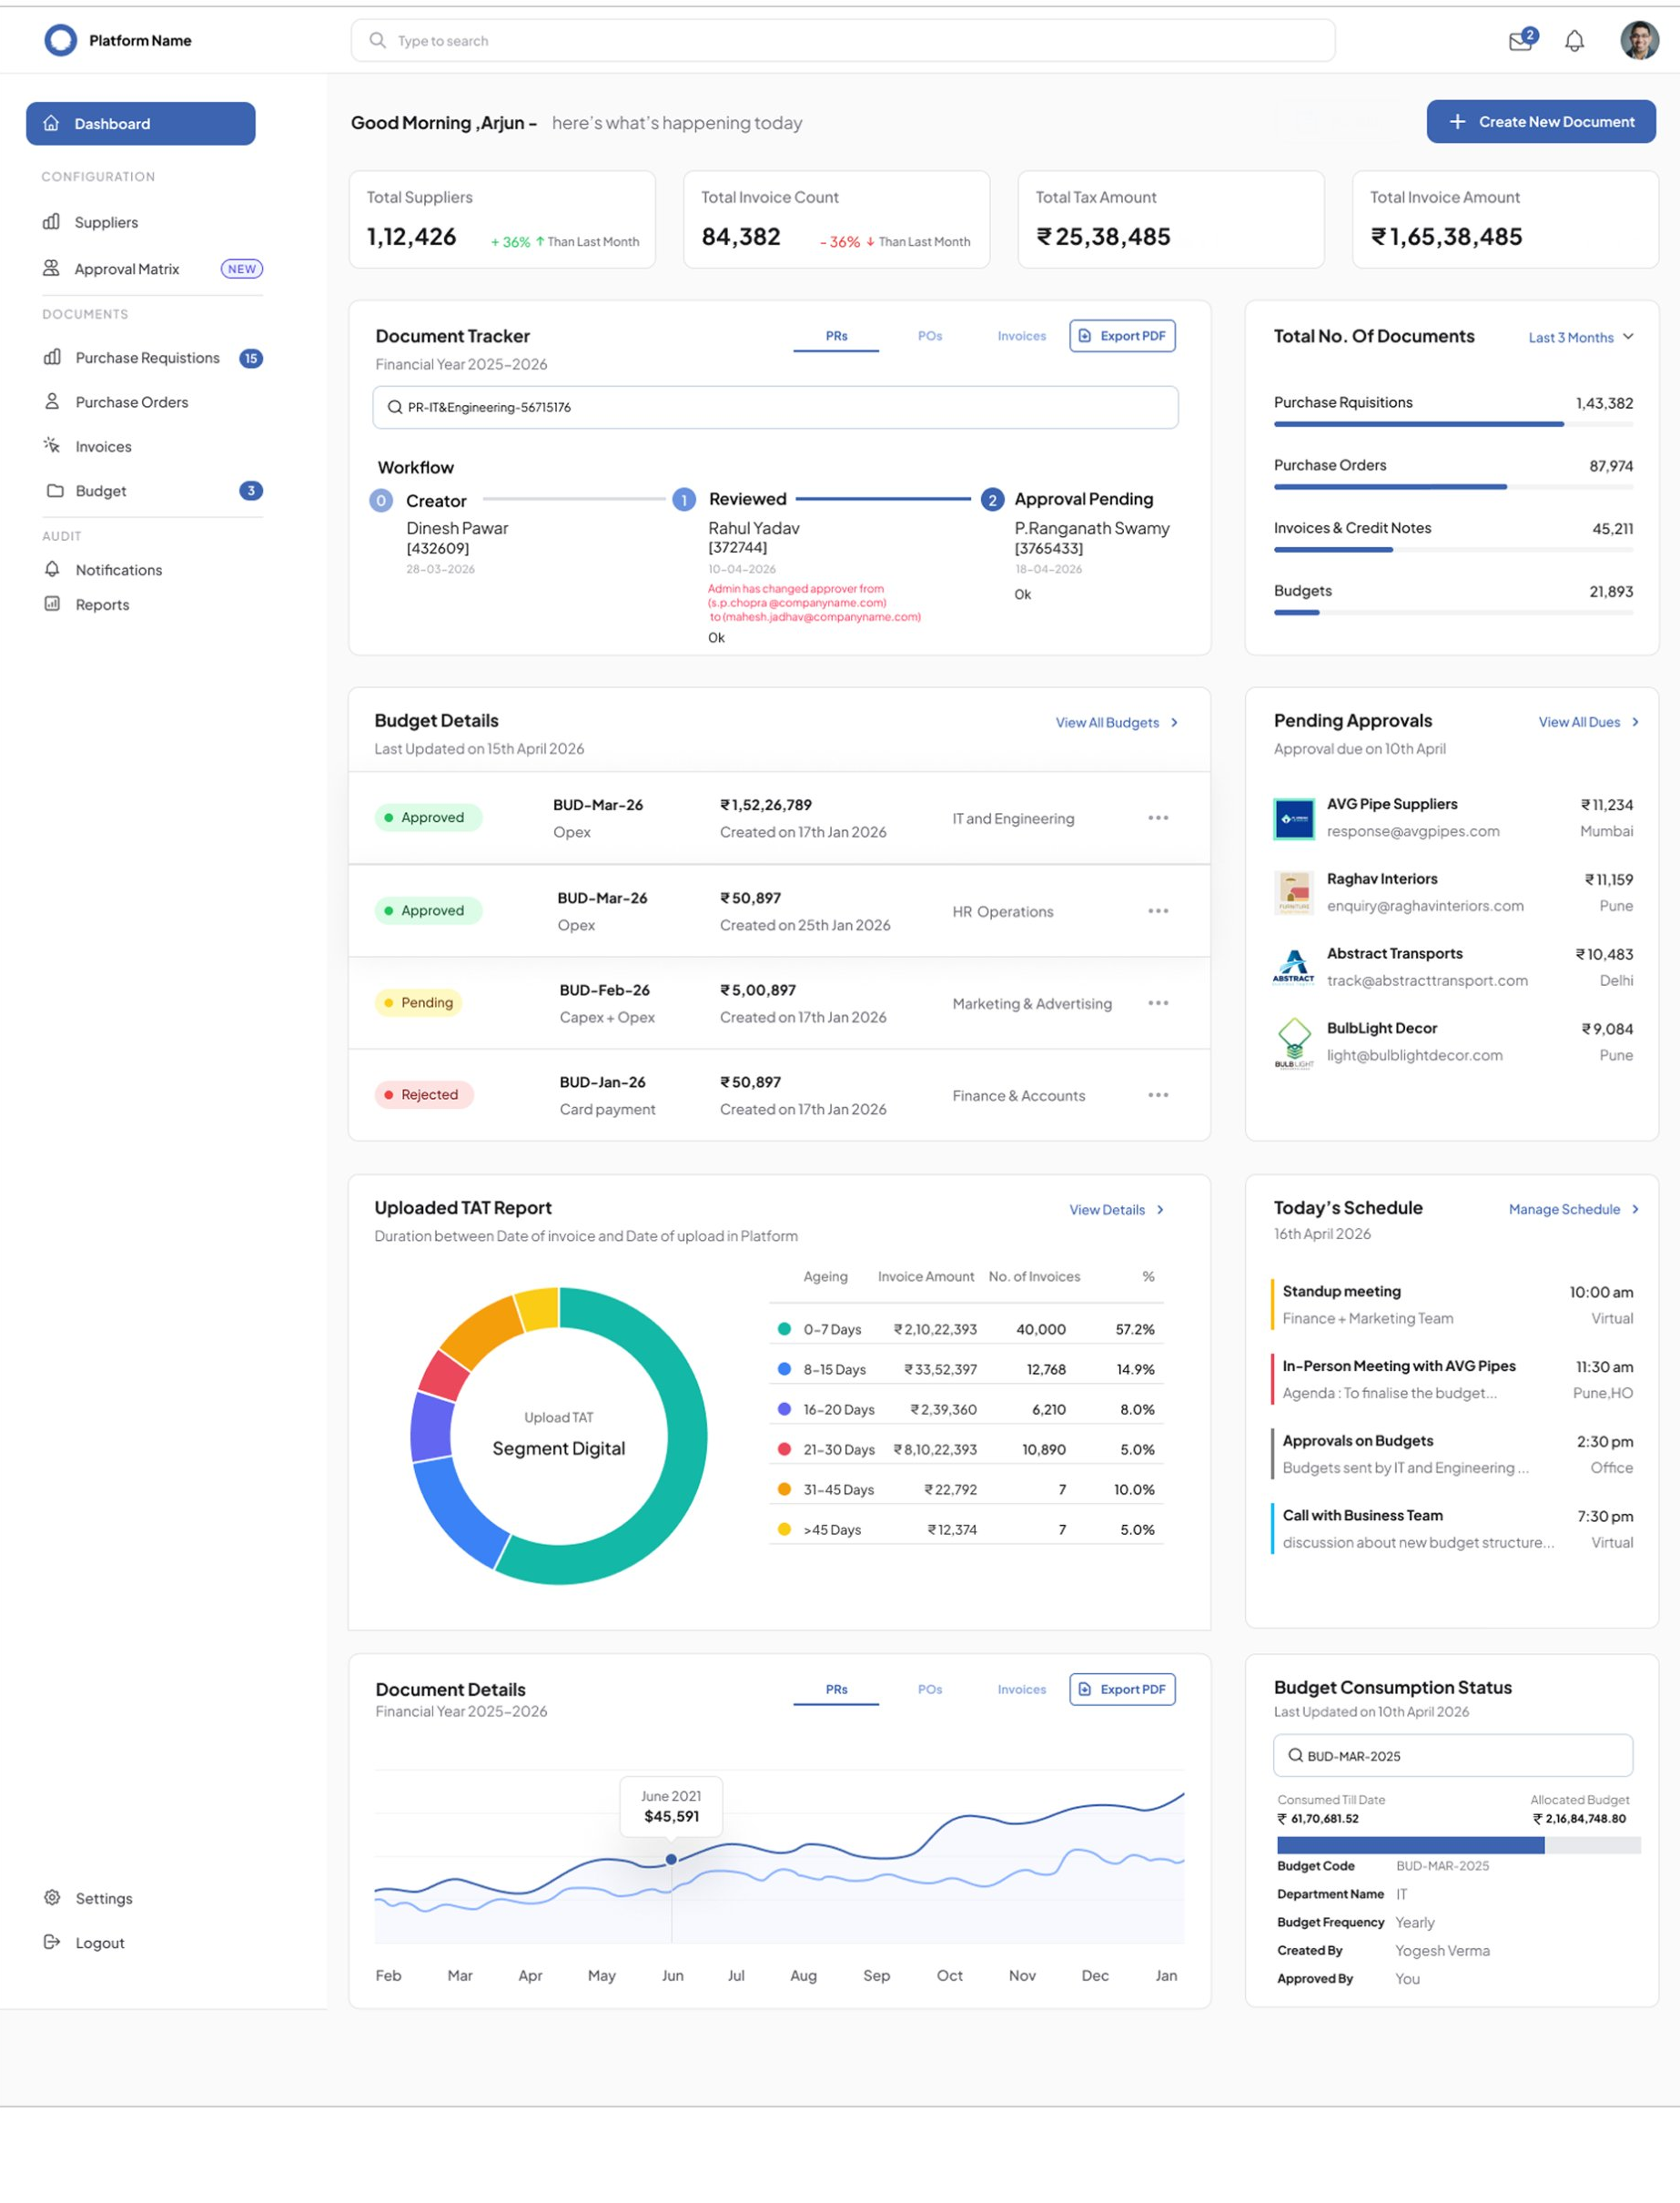Click the View All Dues chevron

coord(1635,722)
